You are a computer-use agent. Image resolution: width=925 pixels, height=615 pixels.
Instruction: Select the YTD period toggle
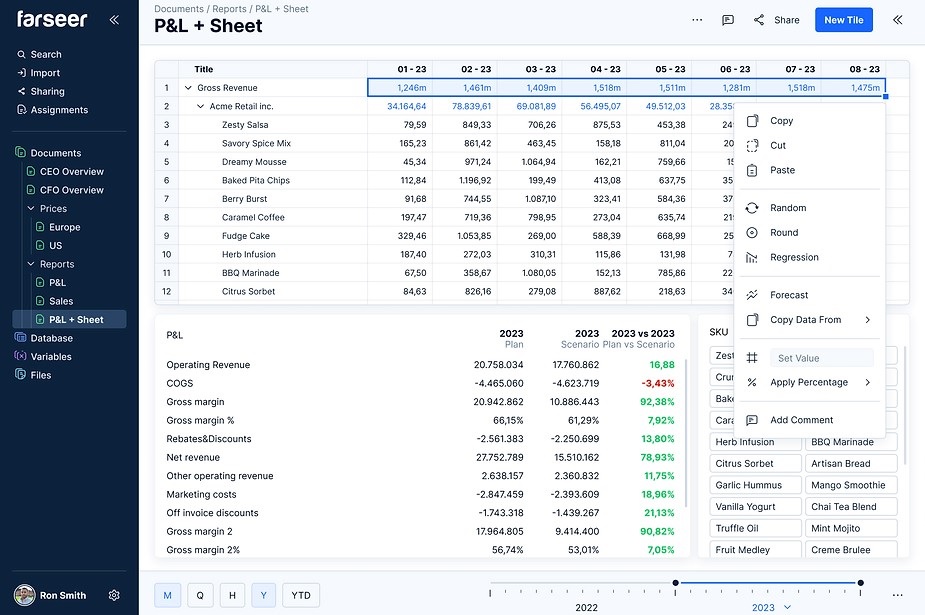pos(301,596)
